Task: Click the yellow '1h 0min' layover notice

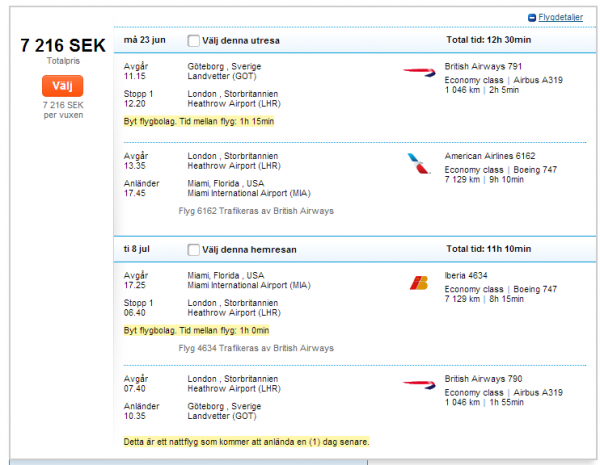Action: [196, 329]
